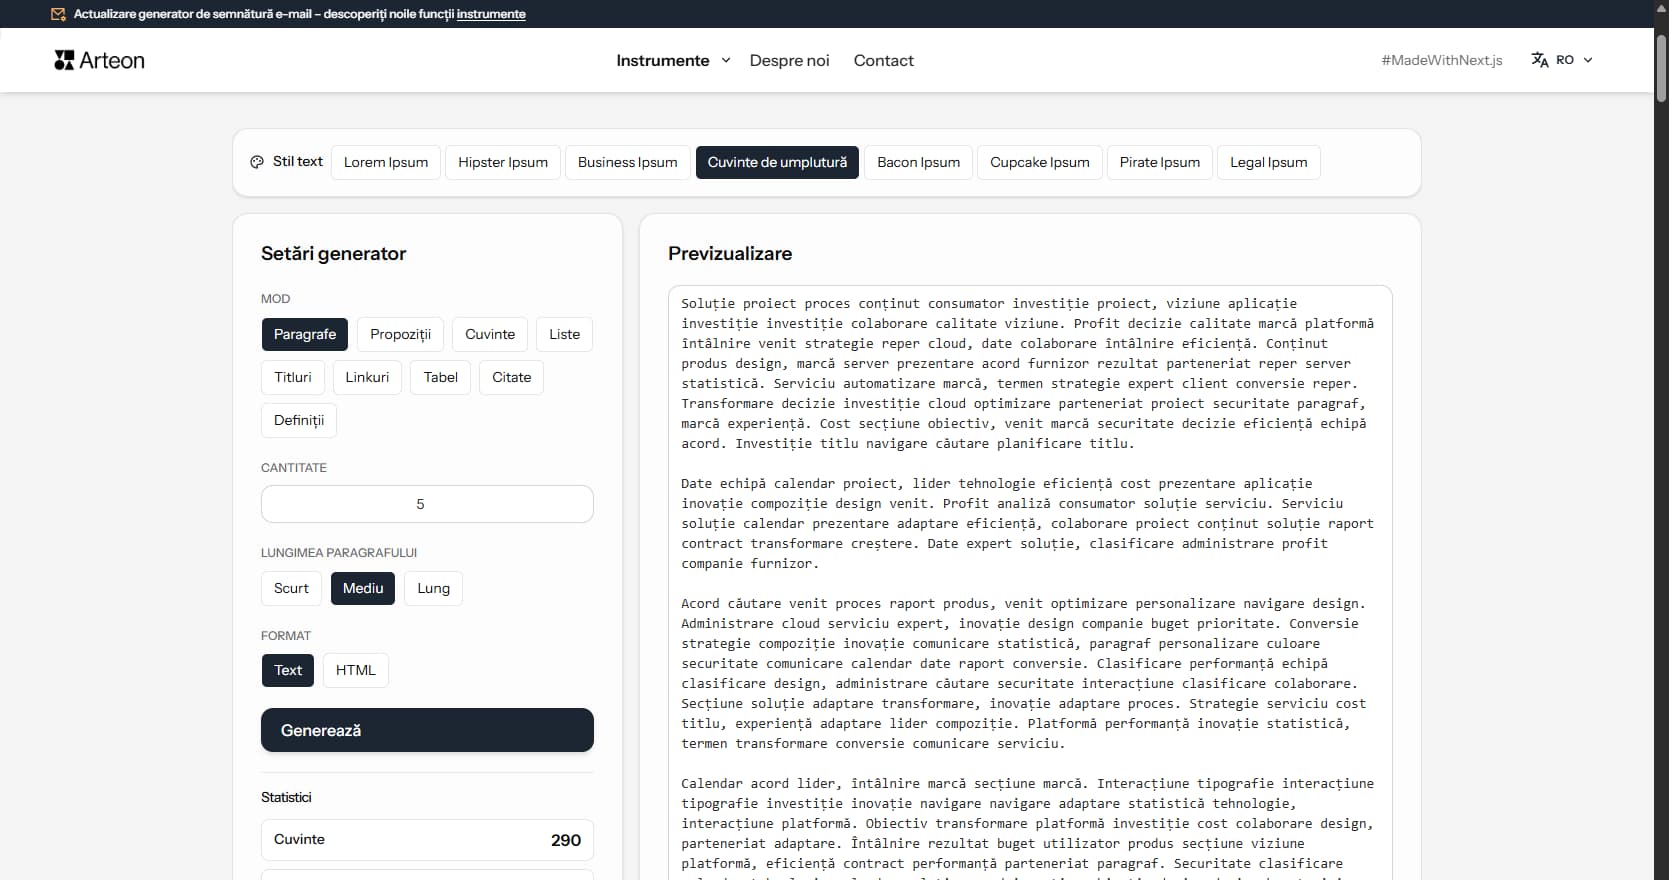Set paragraph length to Lung
This screenshot has height=880, width=1669.
point(433,588)
